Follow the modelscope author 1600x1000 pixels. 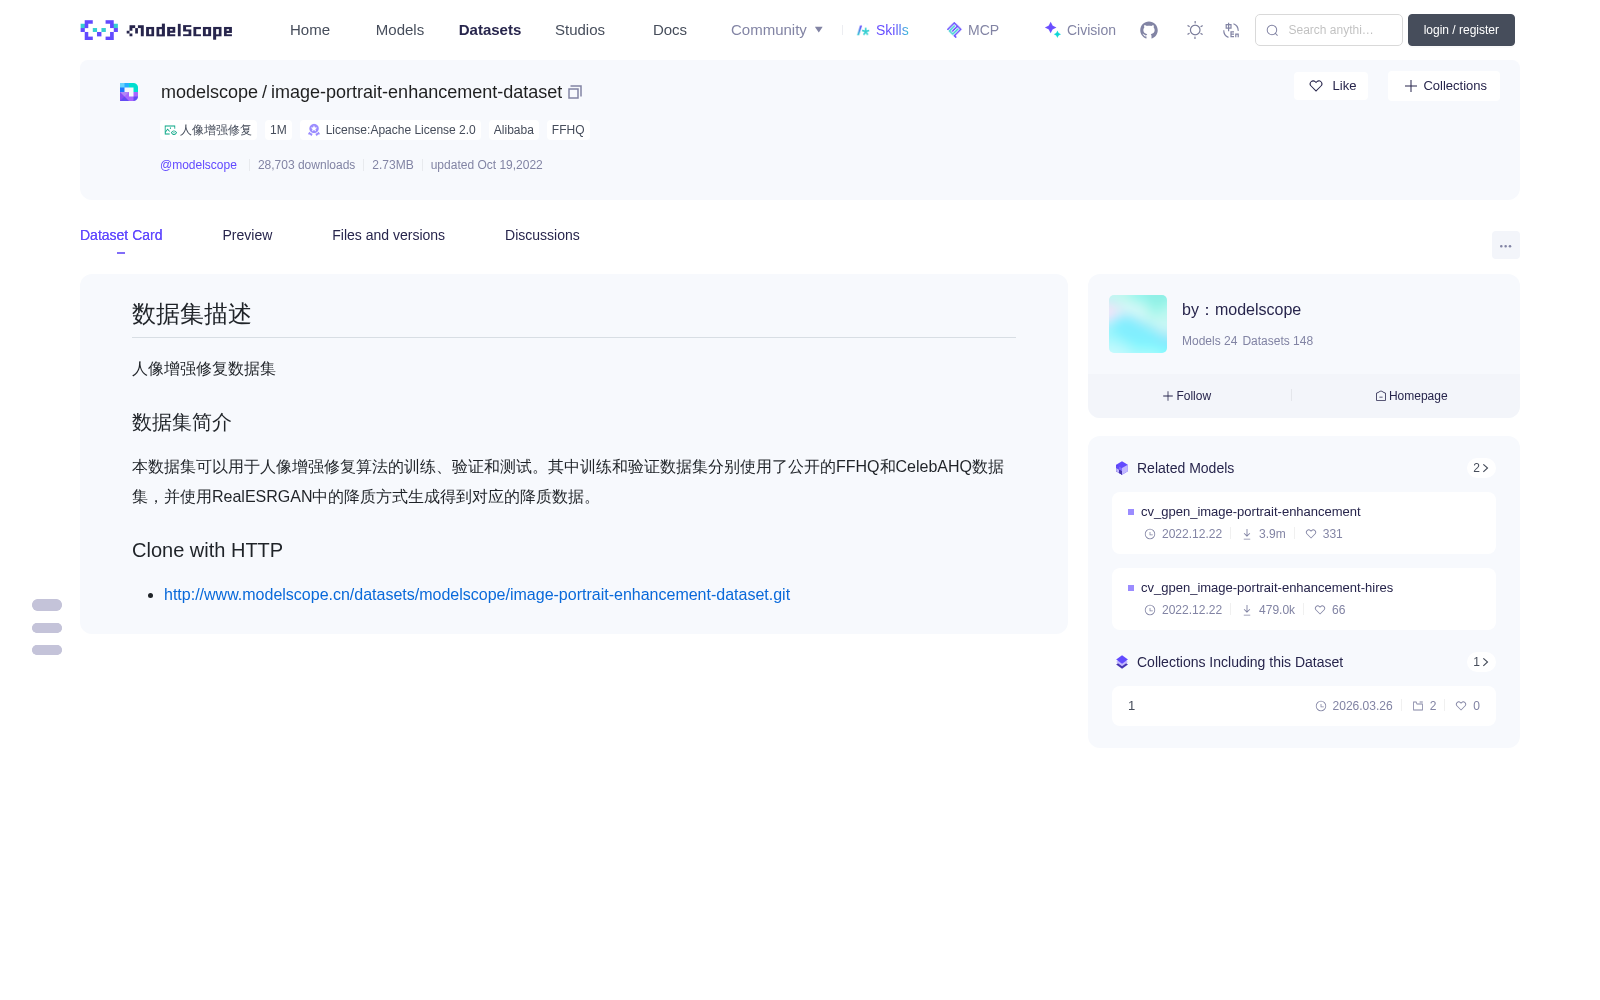point(1187,396)
